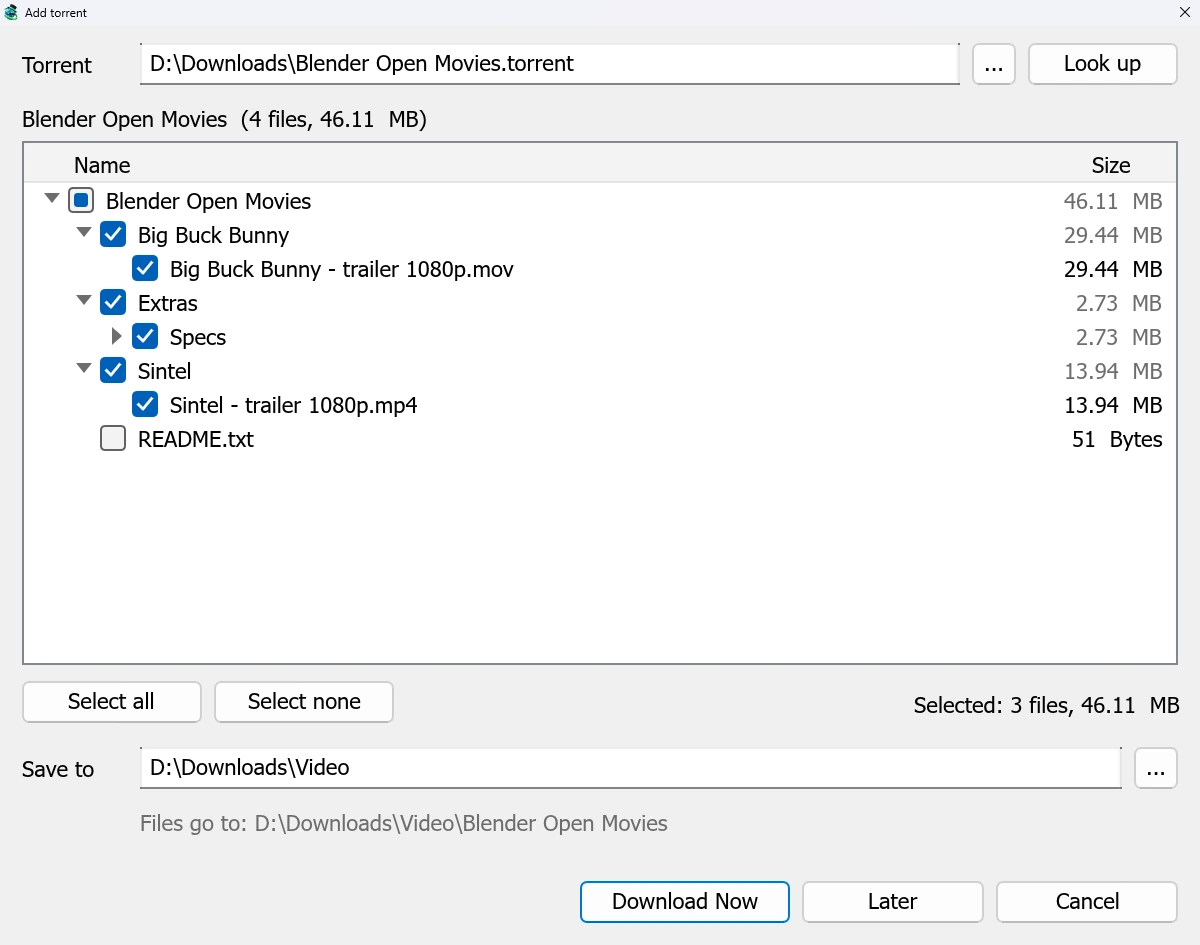Viewport: 1200px width, 945px height.
Task: Click the Later button
Action: [x=893, y=902]
